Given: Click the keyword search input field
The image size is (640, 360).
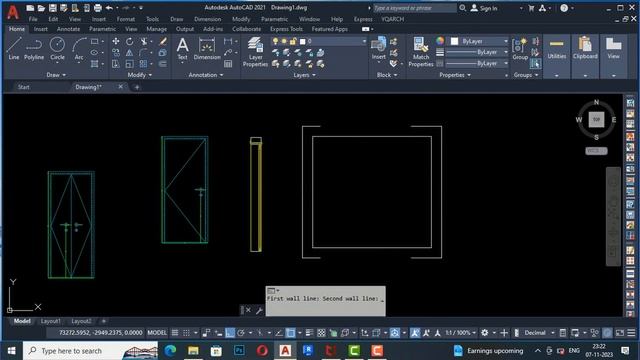Looking at the screenshot, I should click(414, 8).
